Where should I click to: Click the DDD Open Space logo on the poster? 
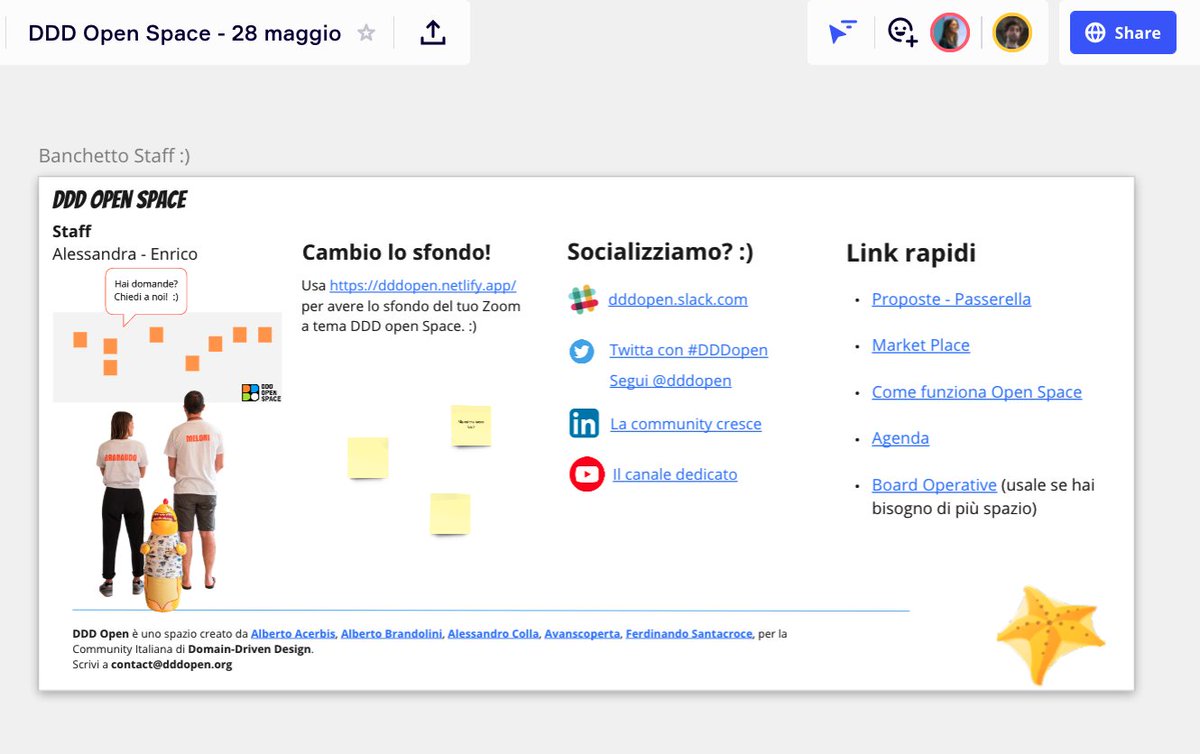[x=120, y=199]
